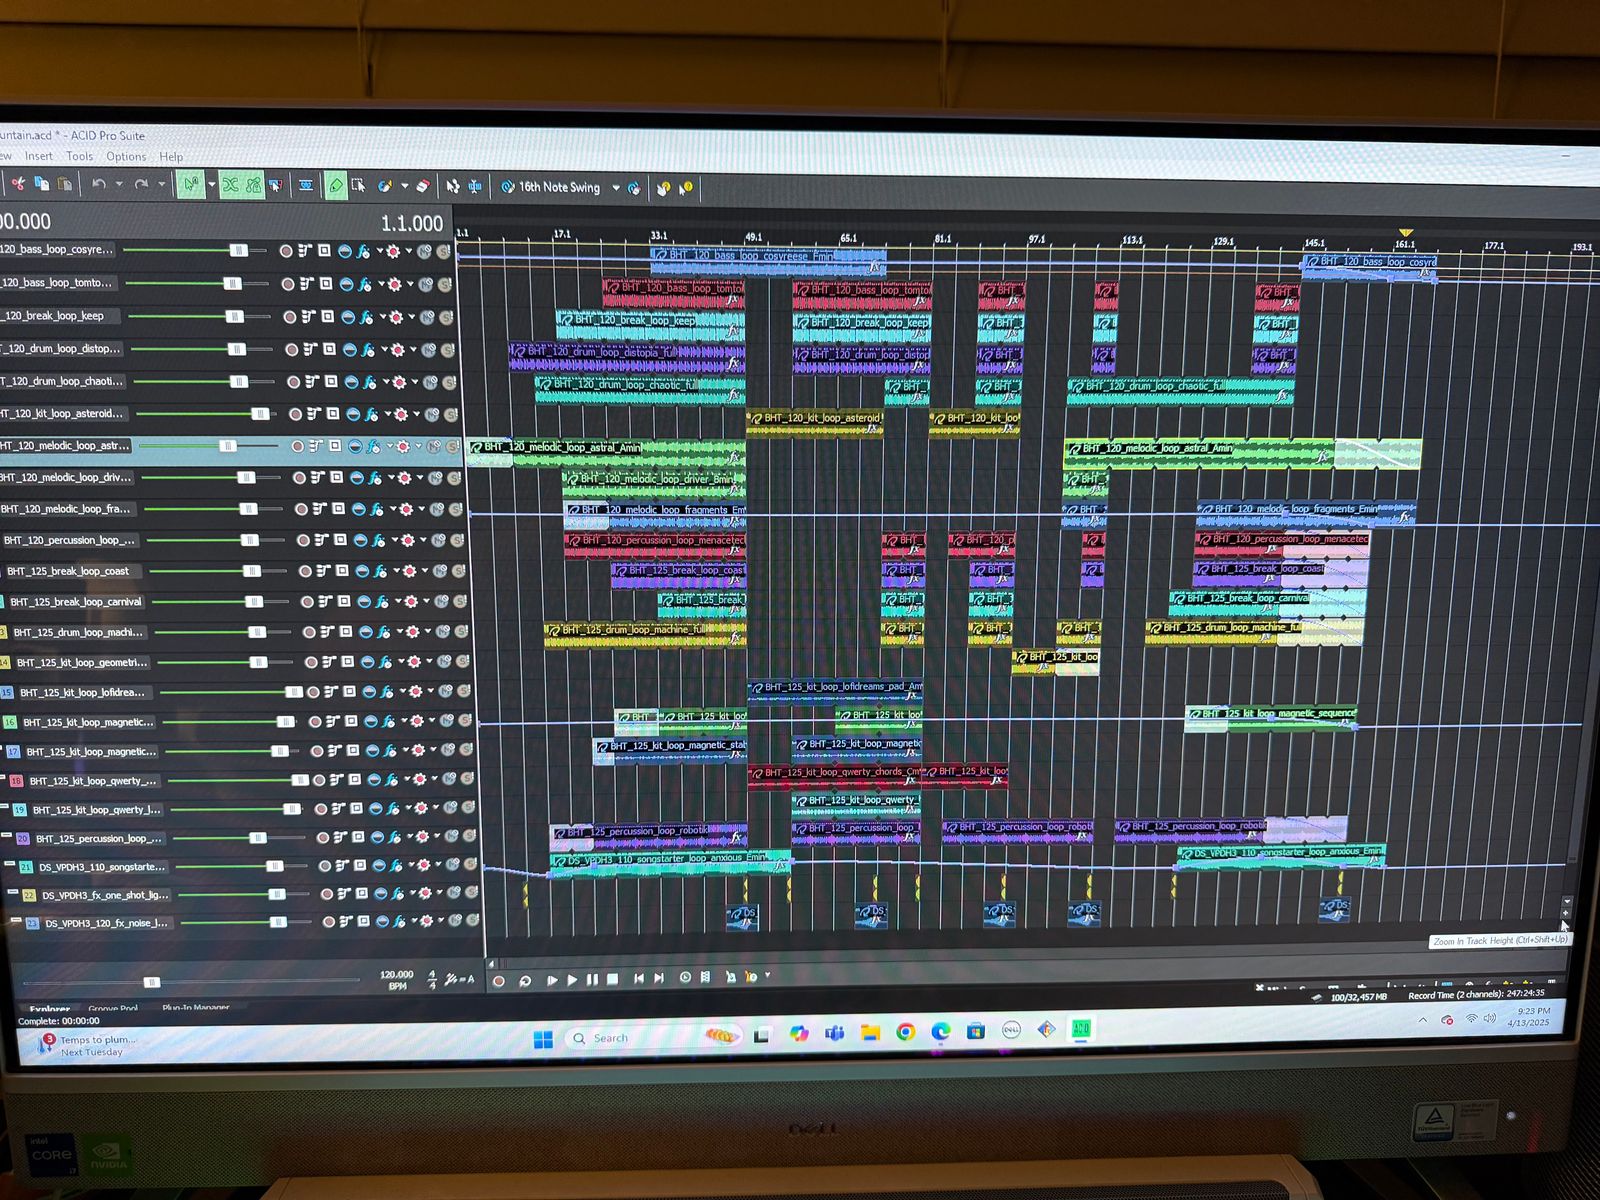Select the Draw pencil tool

[x=335, y=186]
